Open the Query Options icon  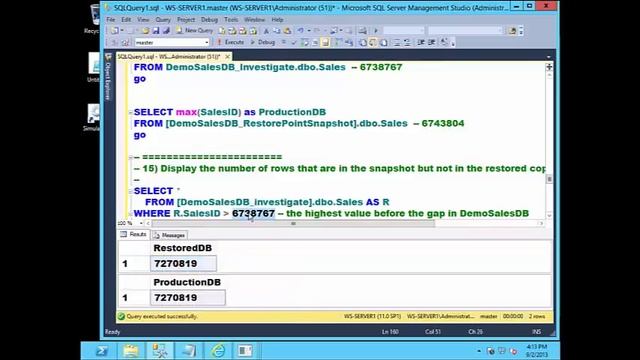tap(315, 42)
